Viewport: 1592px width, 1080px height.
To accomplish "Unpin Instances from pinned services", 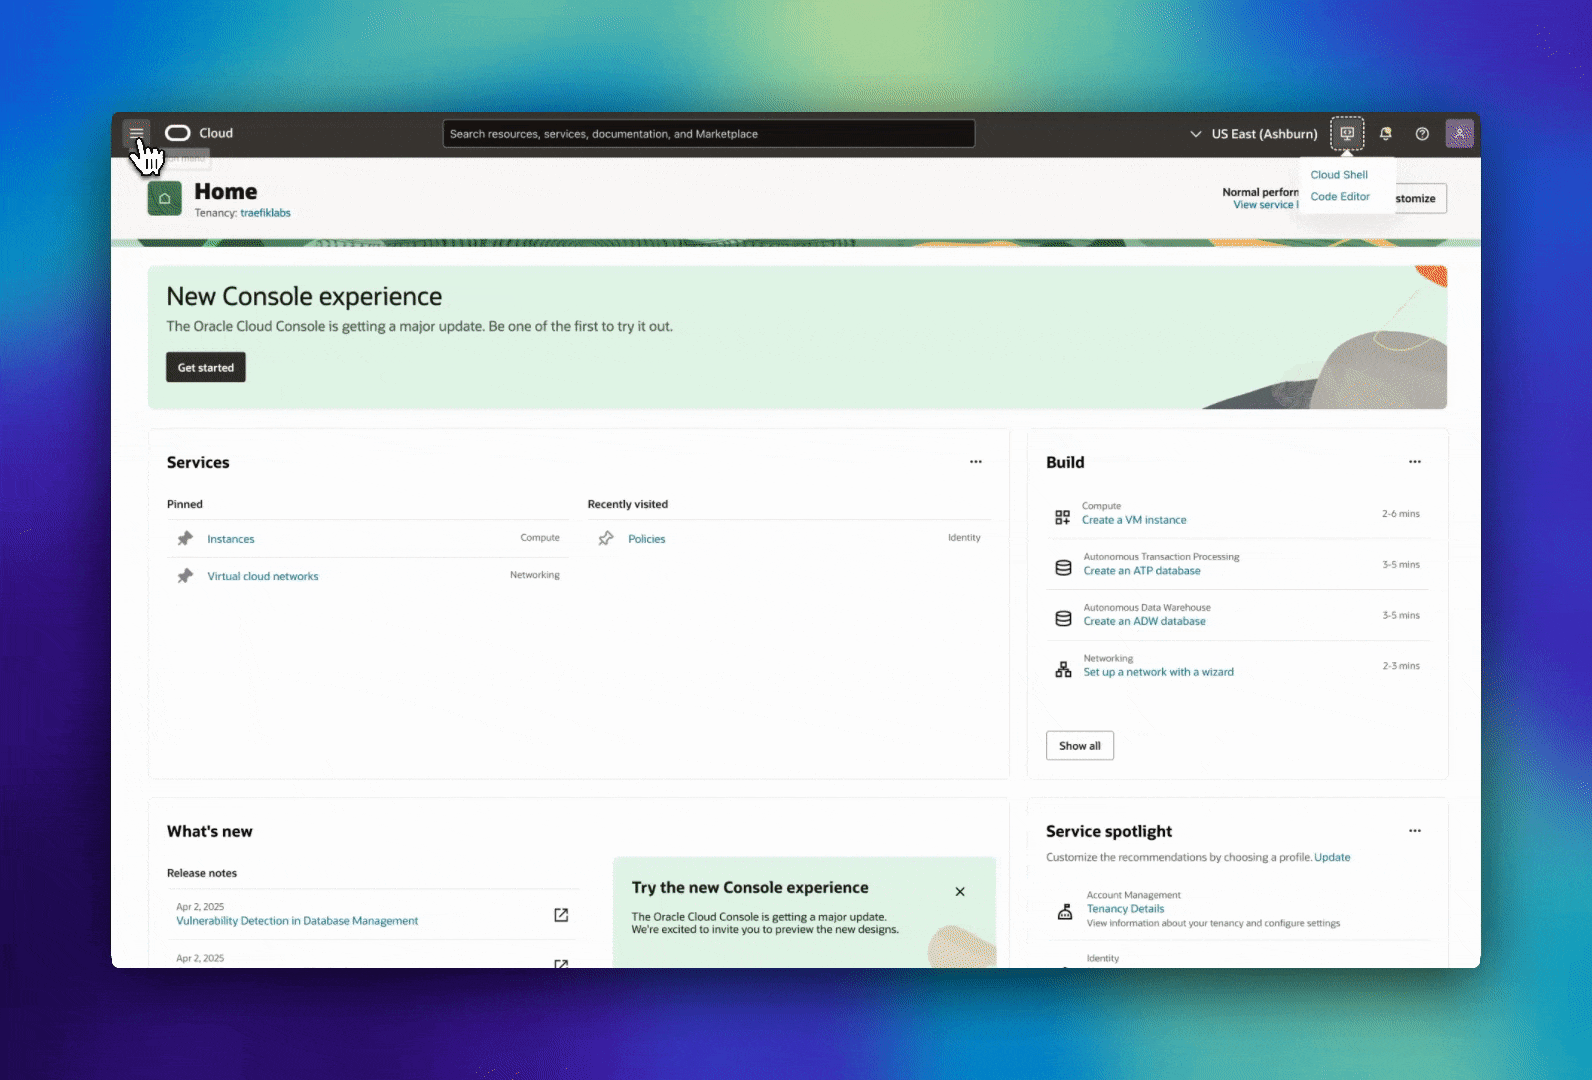I will [185, 539].
